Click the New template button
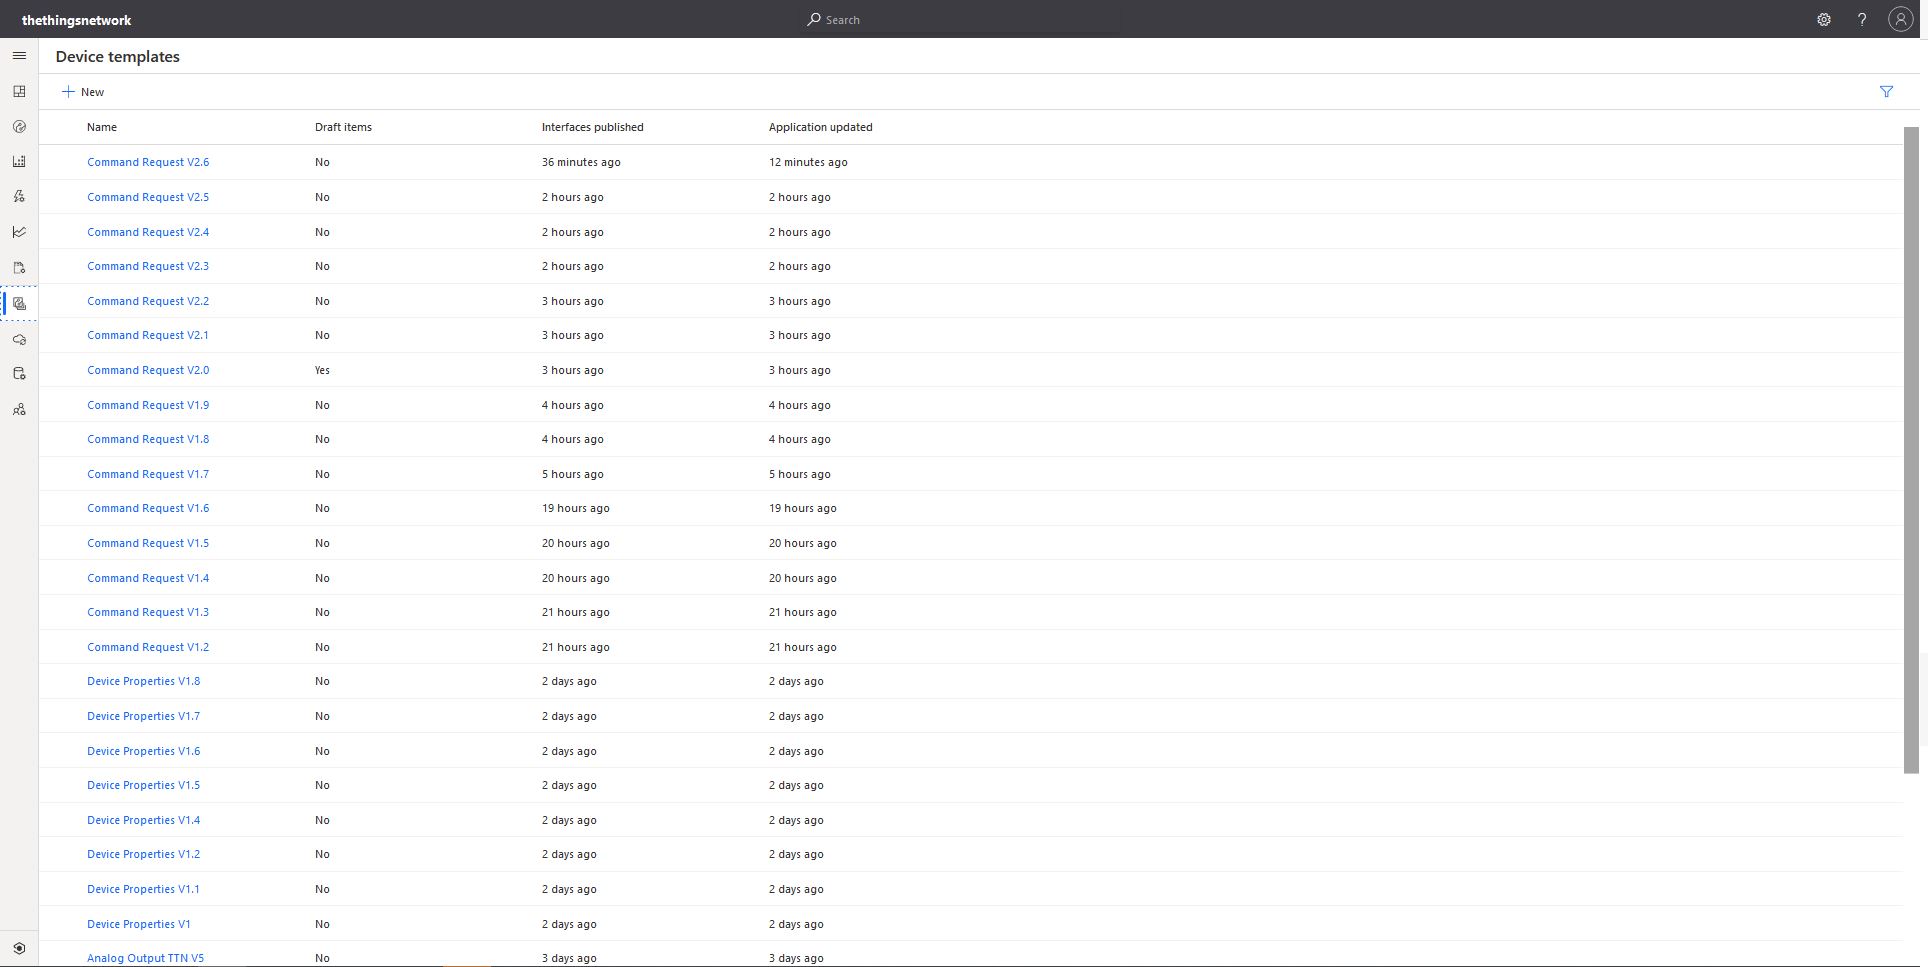The width and height of the screenshot is (1928, 967). tap(83, 92)
